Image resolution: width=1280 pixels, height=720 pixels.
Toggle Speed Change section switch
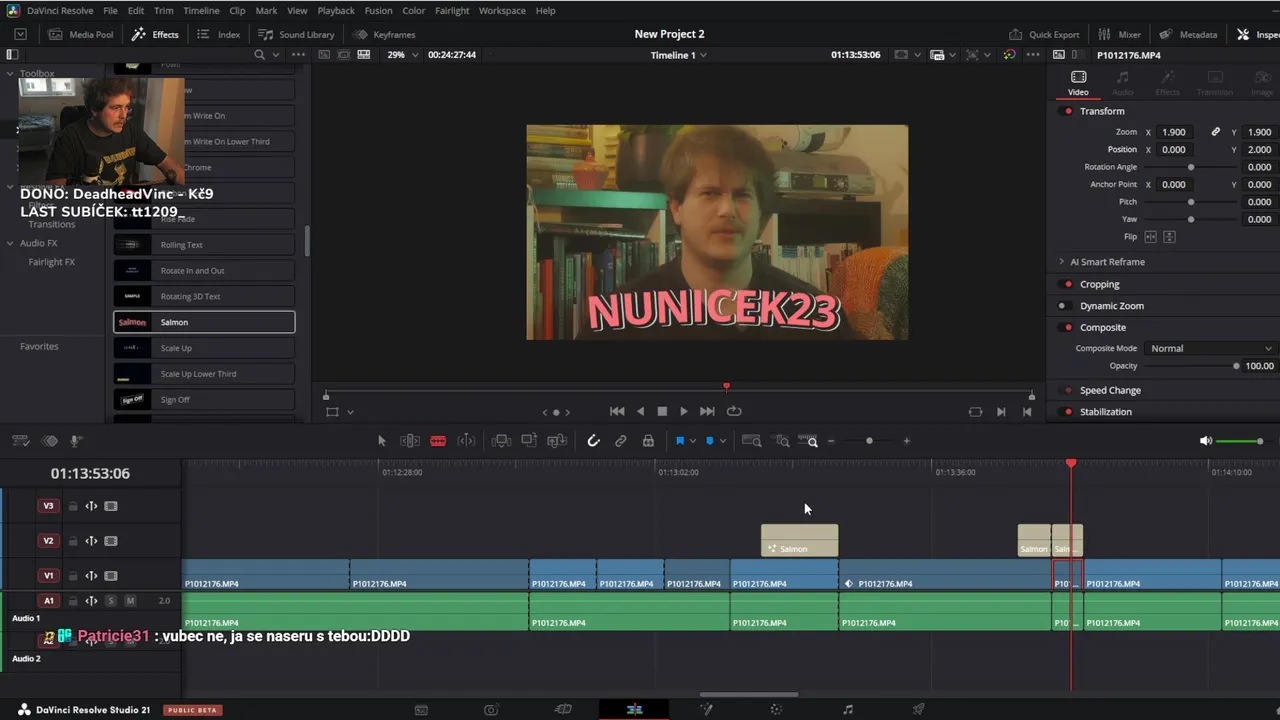1068,390
